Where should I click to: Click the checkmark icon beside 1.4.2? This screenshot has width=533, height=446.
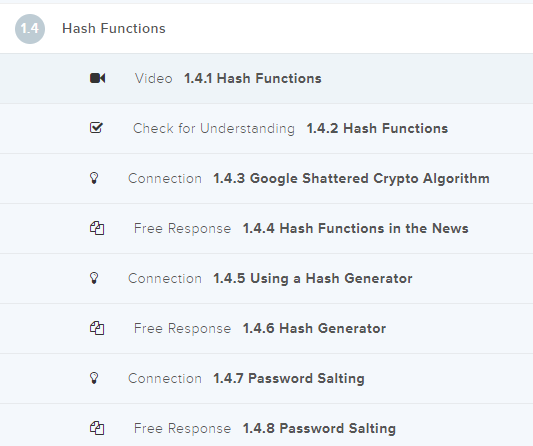[96, 127]
